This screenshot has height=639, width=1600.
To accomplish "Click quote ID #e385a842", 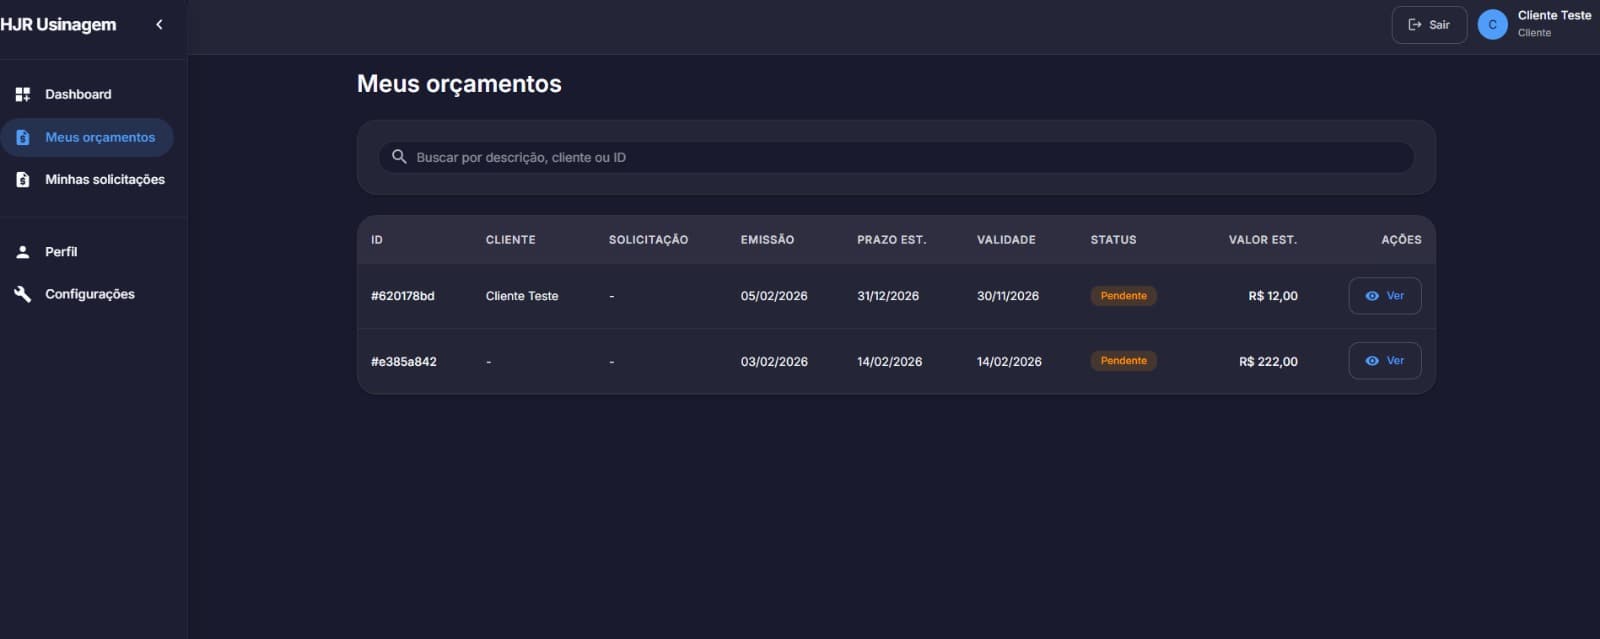I will [x=404, y=362].
